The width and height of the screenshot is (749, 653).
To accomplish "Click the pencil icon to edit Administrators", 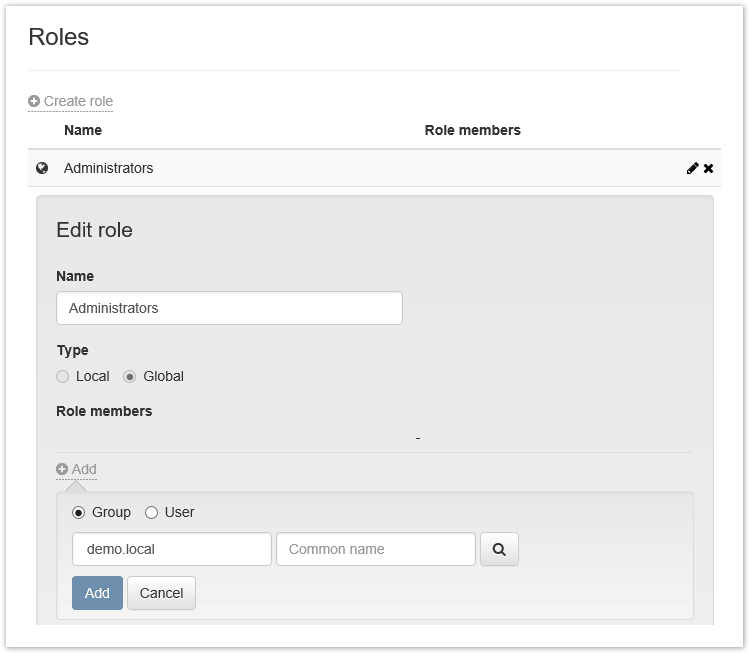I will click(x=692, y=168).
